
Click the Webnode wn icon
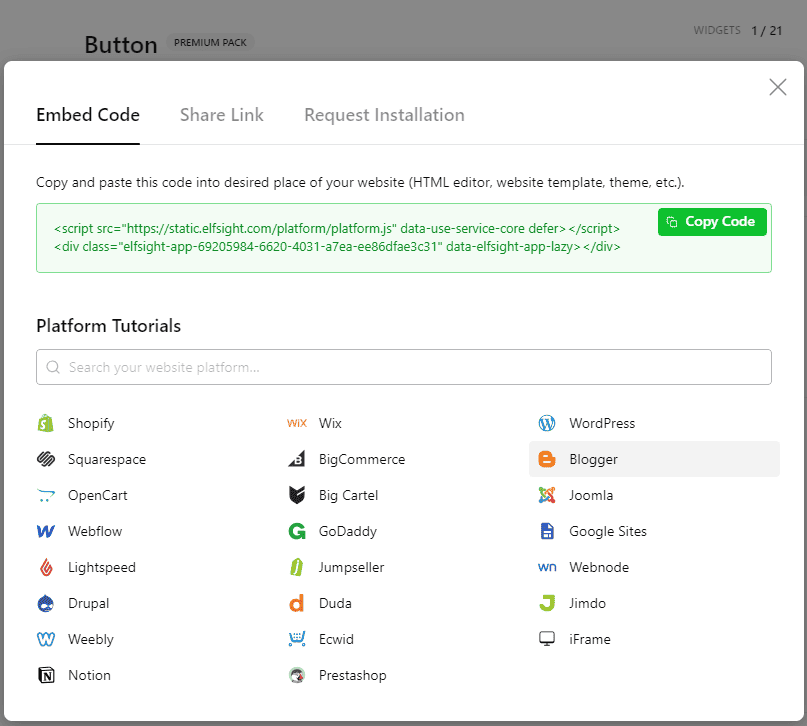click(547, 567)
